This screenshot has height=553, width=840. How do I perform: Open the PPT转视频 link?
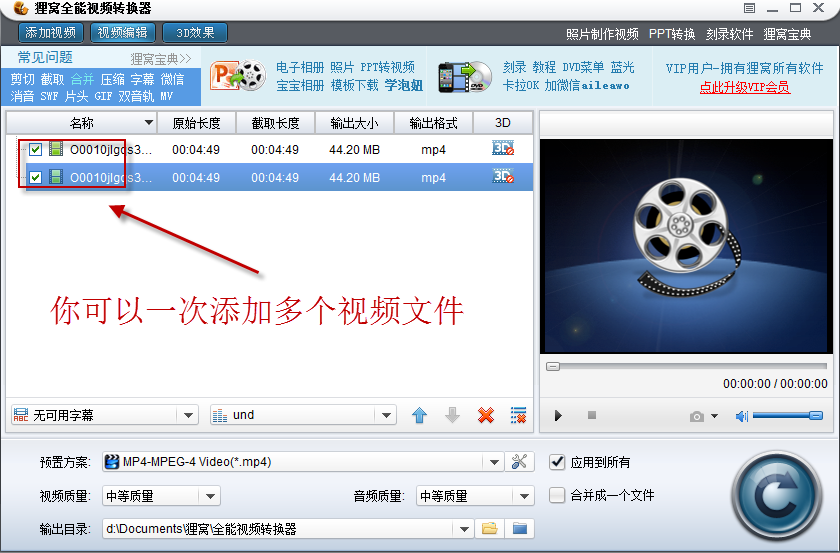coord(387,68)
